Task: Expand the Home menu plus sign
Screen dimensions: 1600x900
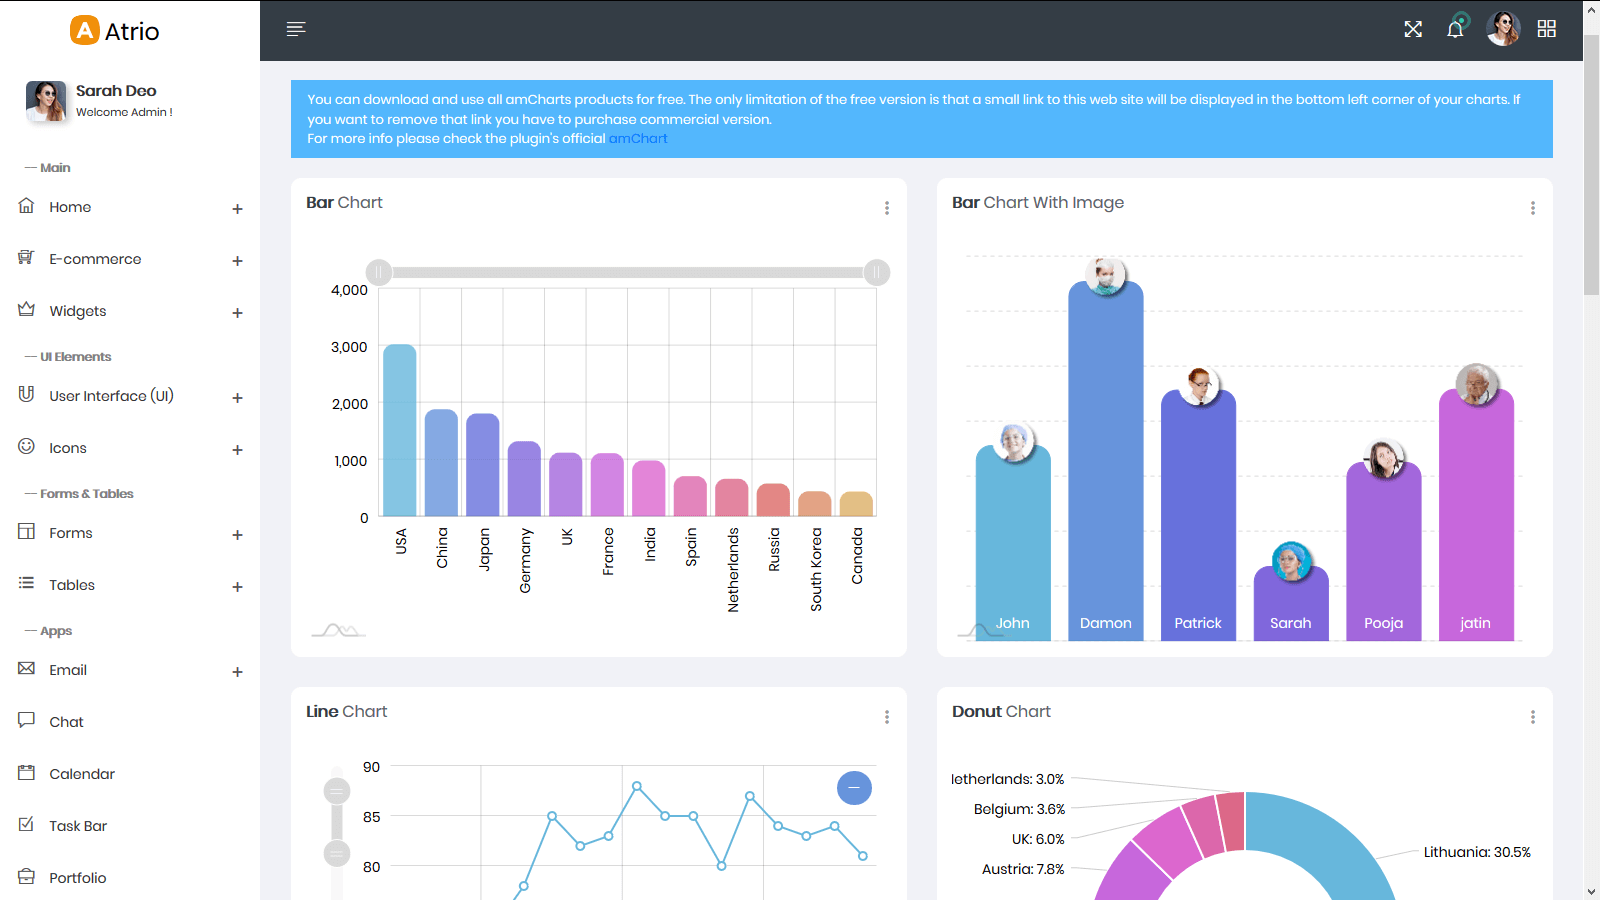Action: (x=237, y=209)
